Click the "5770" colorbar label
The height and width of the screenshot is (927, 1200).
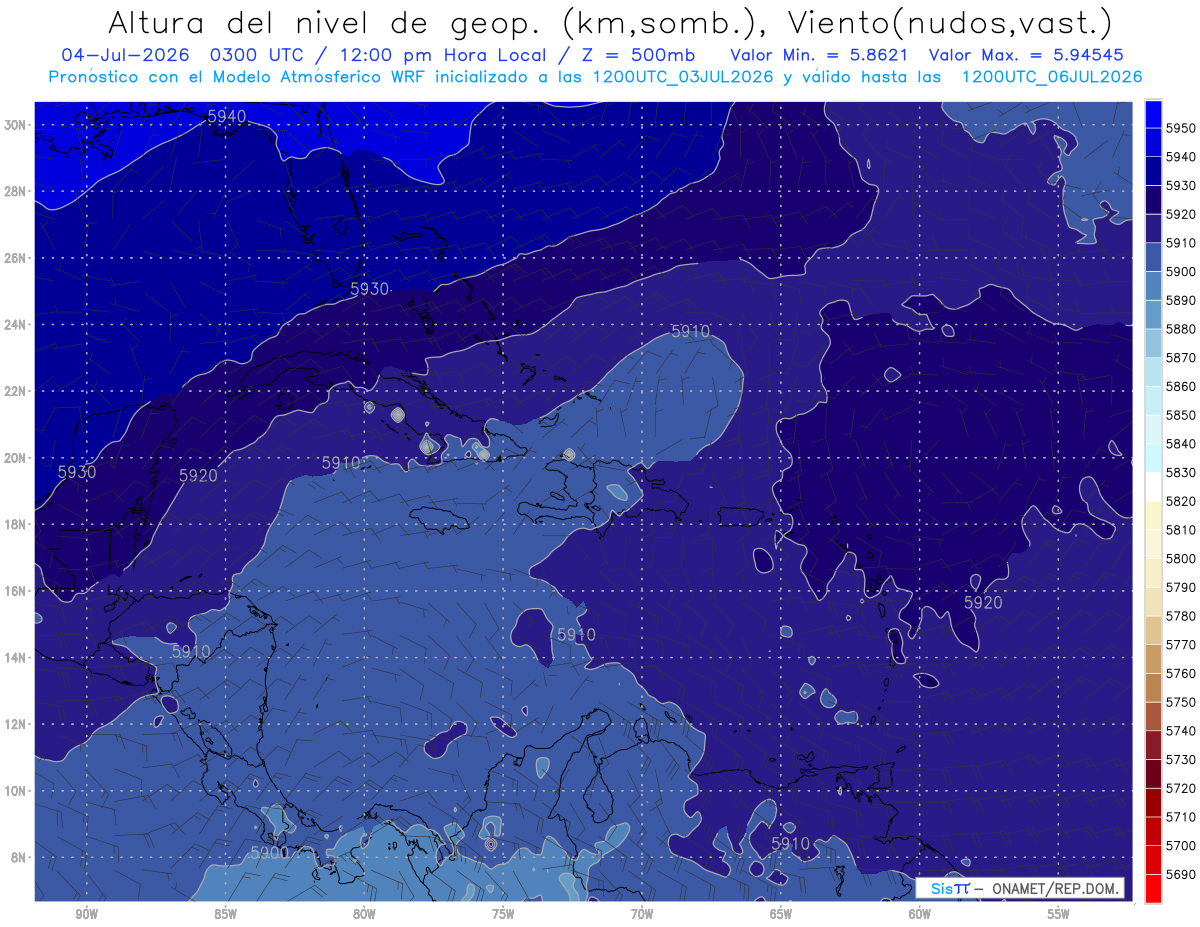coord(1181,645)
